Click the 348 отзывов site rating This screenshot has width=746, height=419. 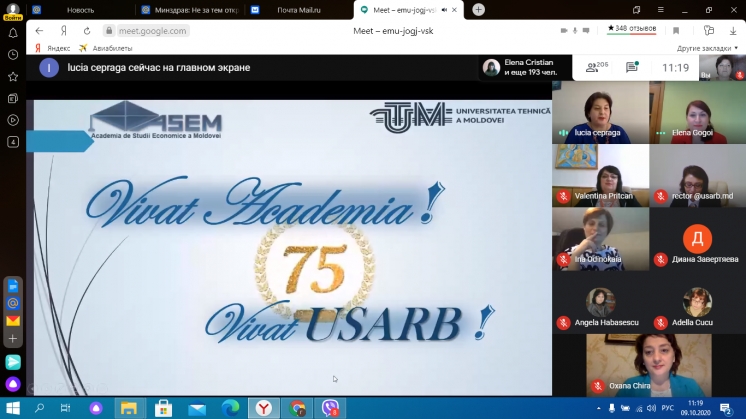point(632,29)
